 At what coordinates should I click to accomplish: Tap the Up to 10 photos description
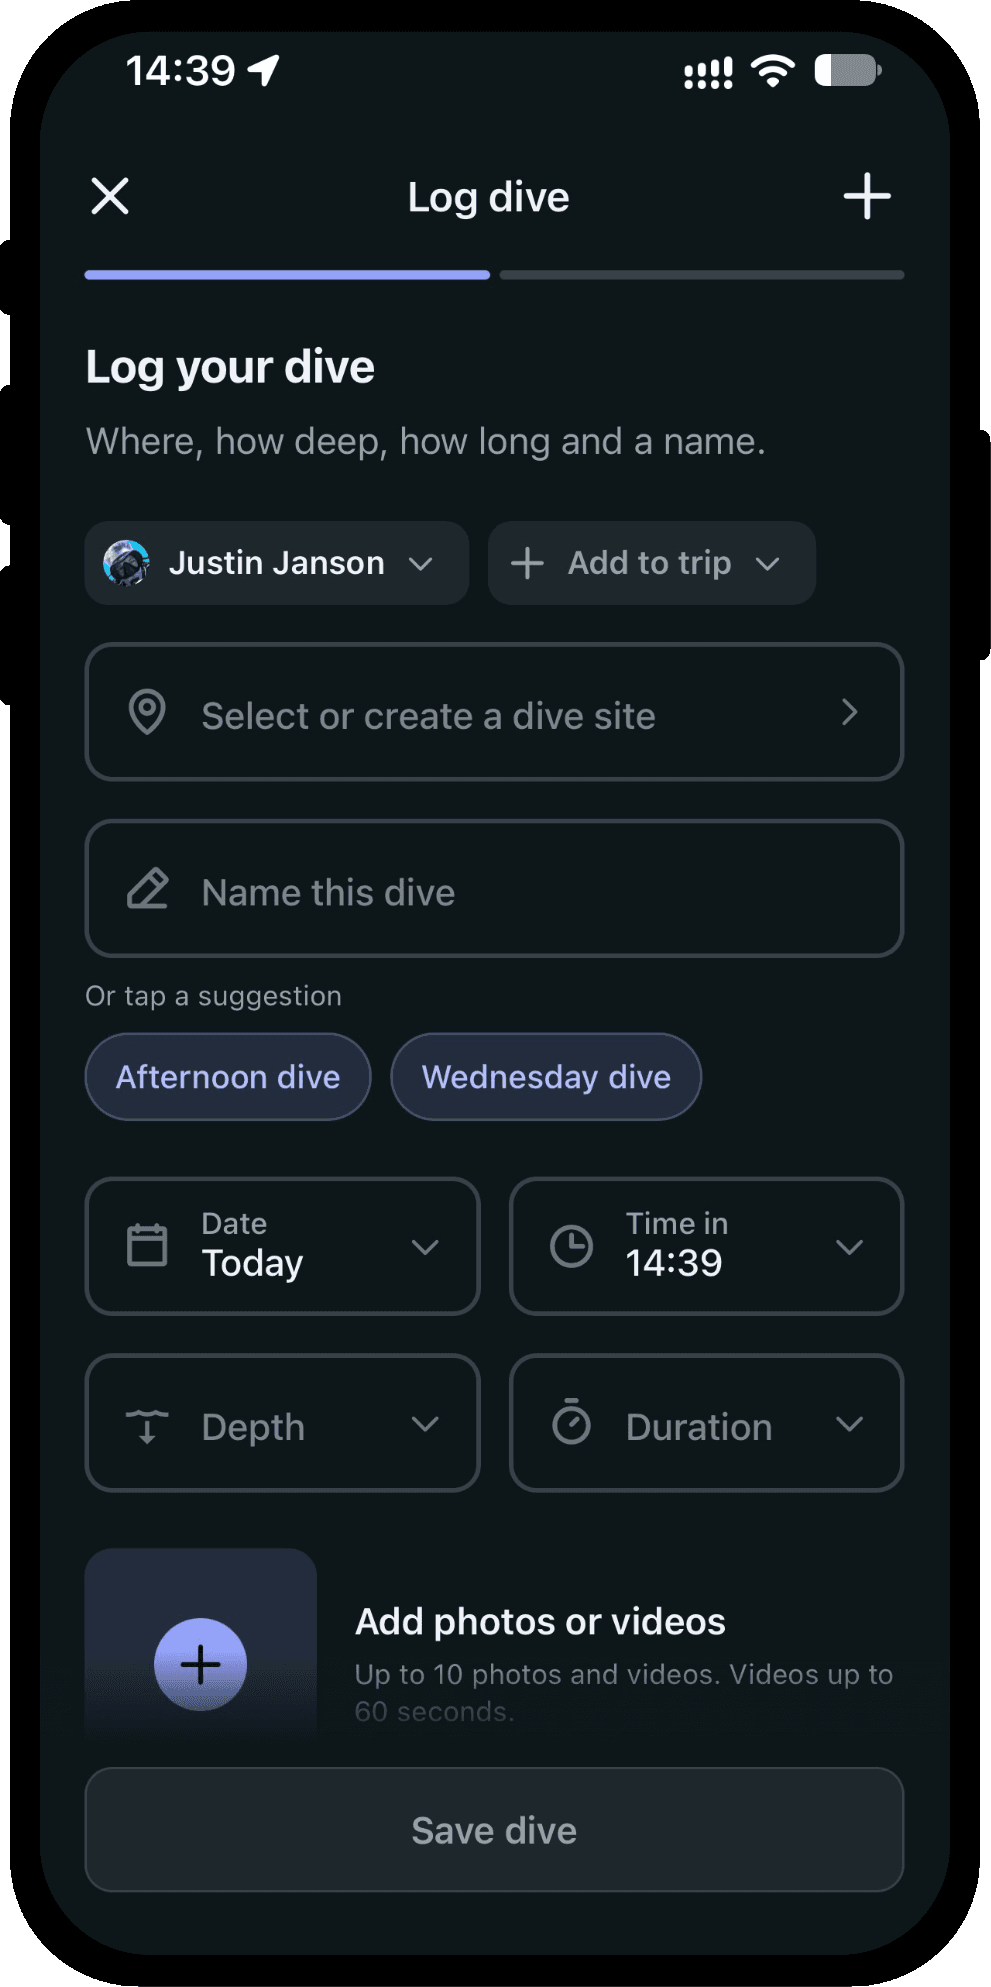click(x=624, y=1692)
